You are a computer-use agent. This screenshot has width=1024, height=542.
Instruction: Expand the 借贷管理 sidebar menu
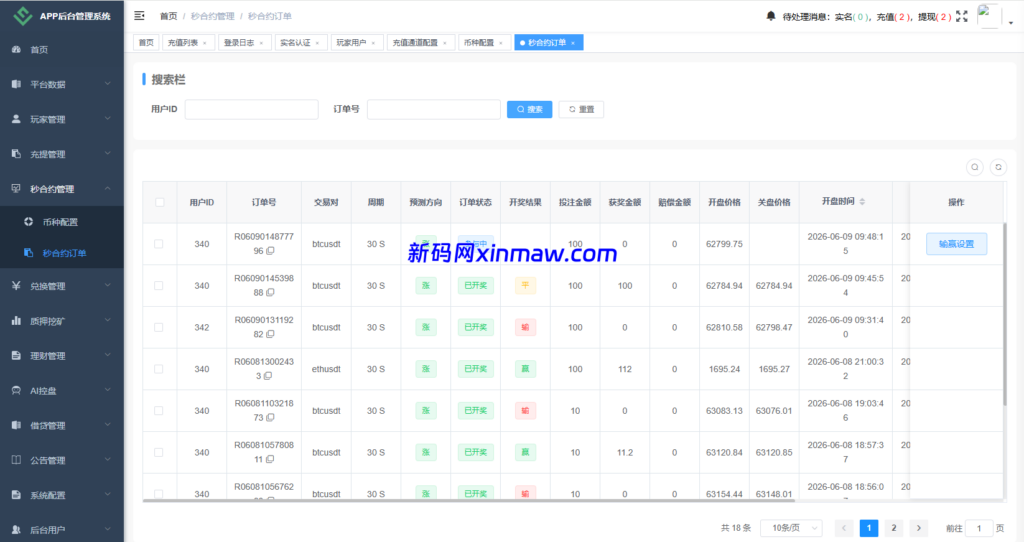pos(62,426)
